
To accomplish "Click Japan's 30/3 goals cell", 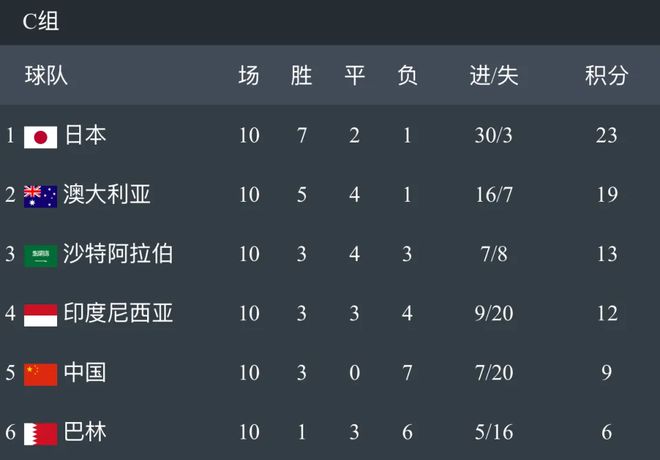I will tap(494, 135).
